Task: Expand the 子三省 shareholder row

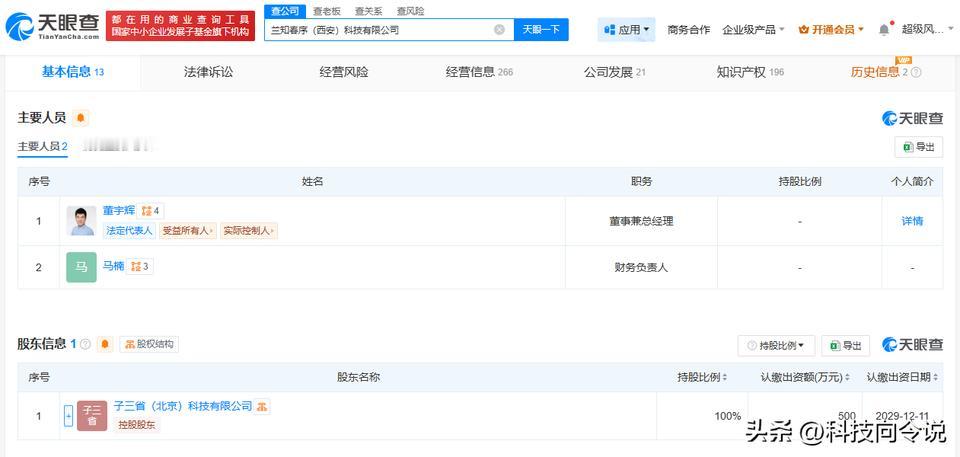Action: pos(69,416)
